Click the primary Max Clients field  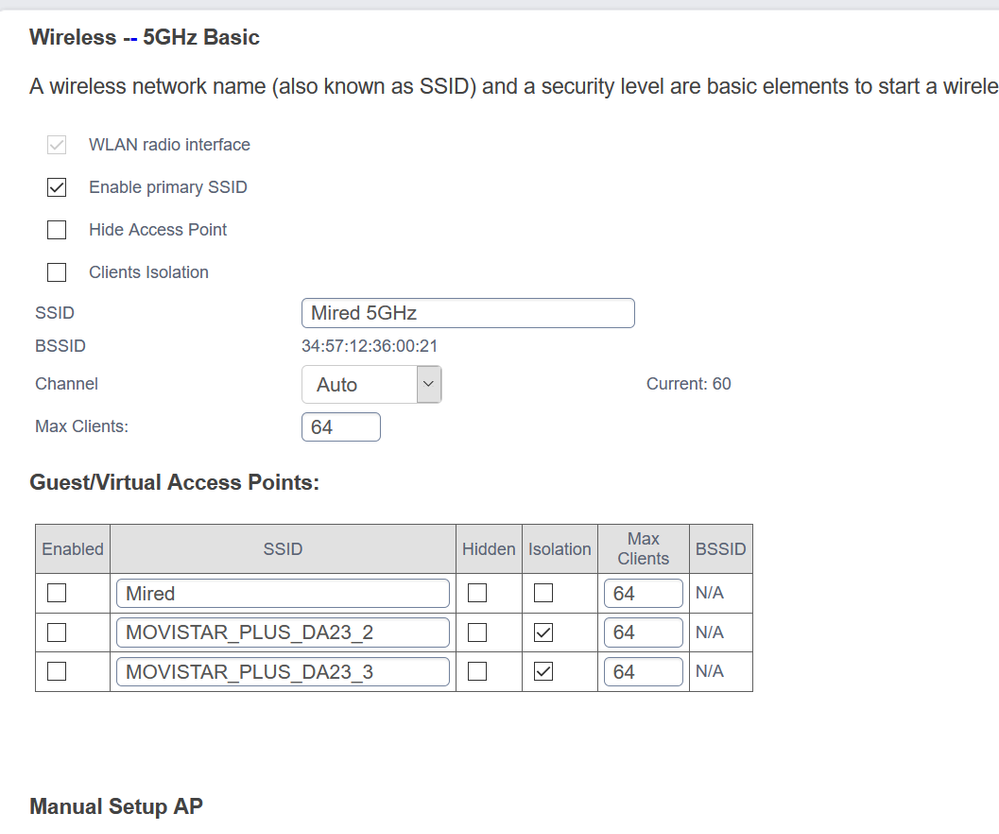(340, 427)
